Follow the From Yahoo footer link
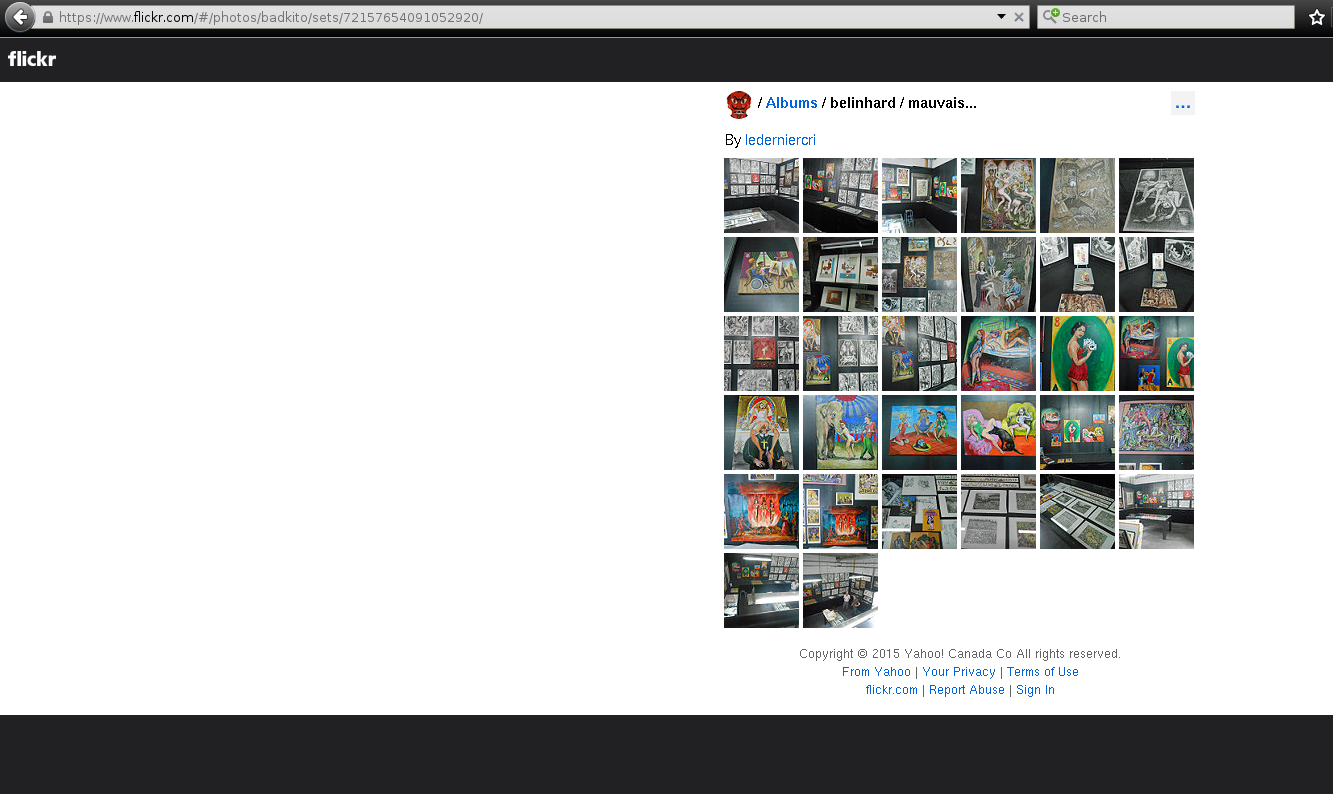The image size is (1333, 794). 876,672
